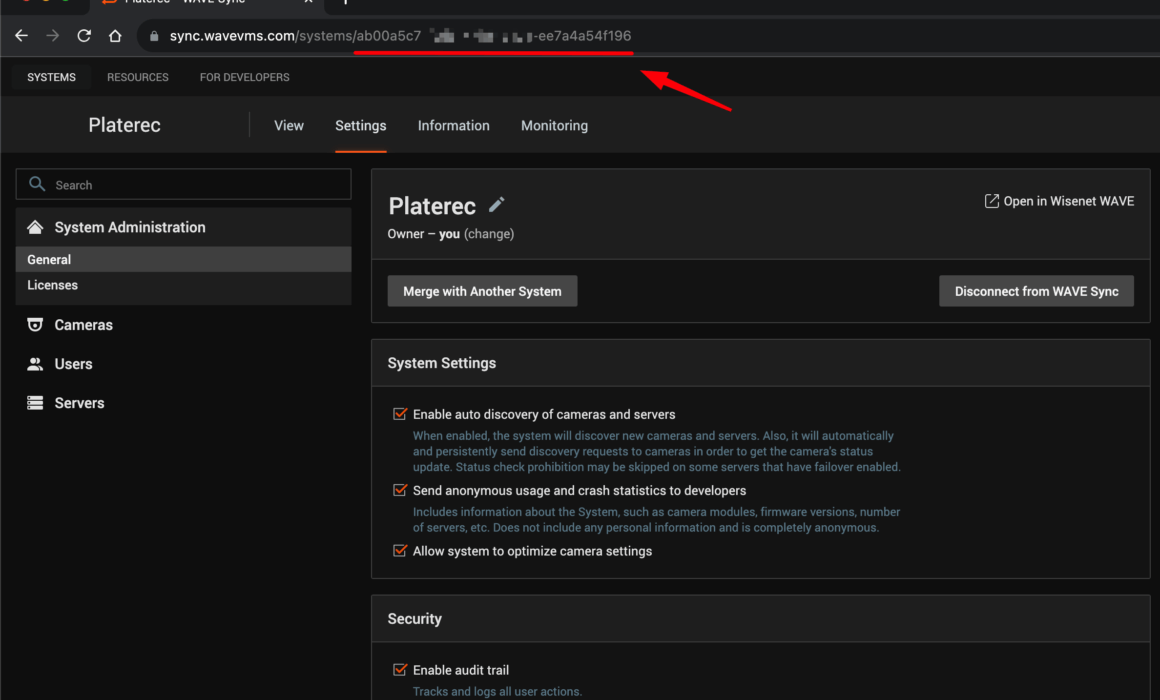Screen dimensions: 1160x700
Task: Click the Security section heading
Action: (414, 619)
